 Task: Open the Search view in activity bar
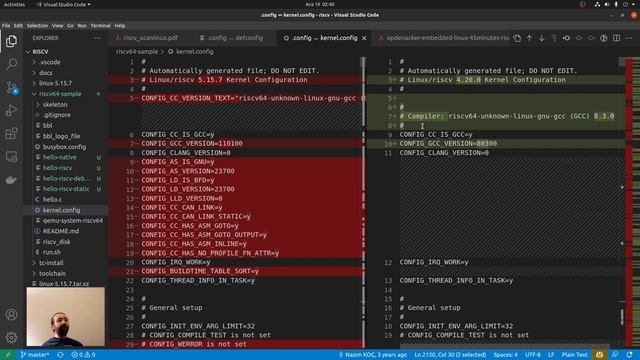[x=11, y=64]
